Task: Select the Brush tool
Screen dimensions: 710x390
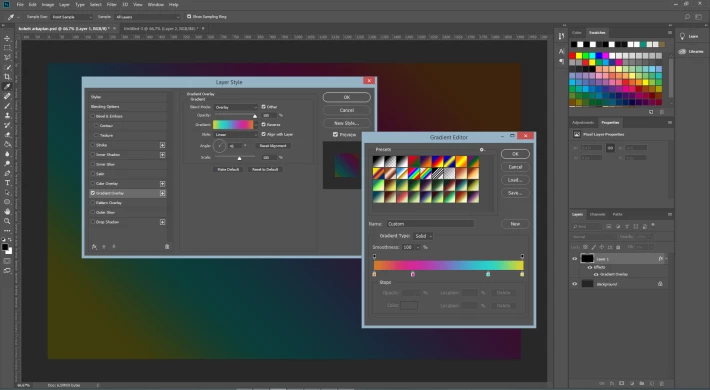Action: tap(7, 106)
